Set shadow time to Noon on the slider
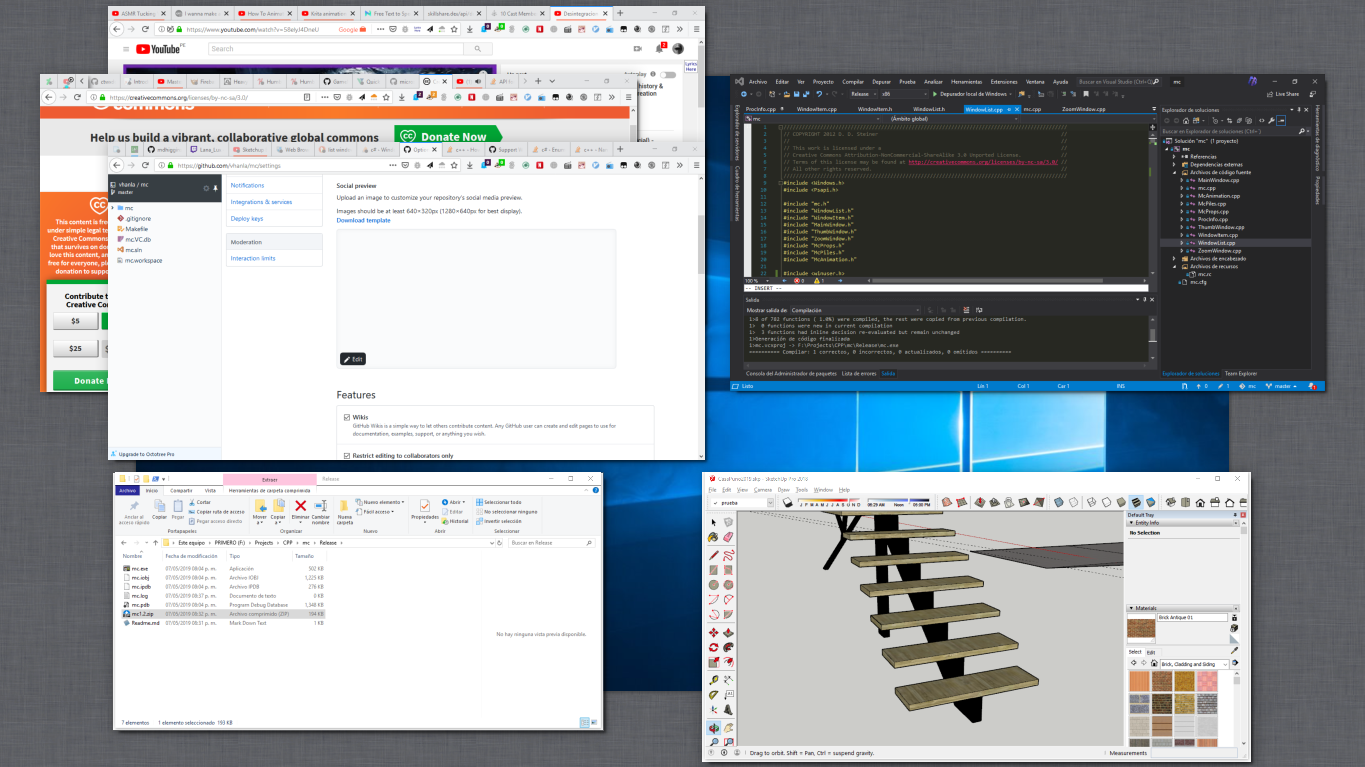Screen dimensions: 1365x767 (897, 503)
